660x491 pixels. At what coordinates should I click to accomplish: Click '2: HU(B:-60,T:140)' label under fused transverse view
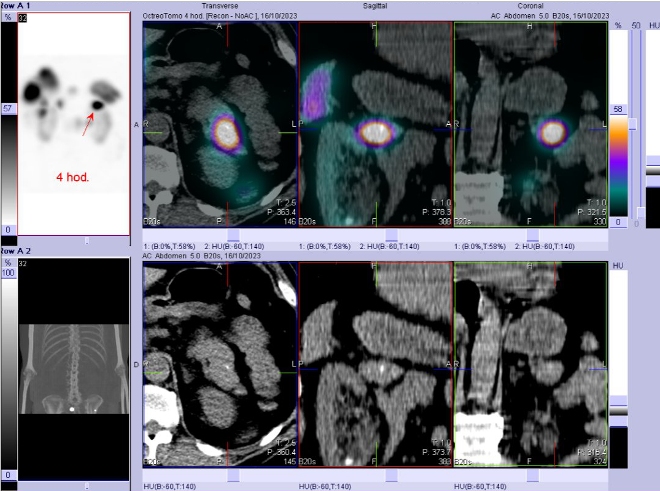pos(234,246)
